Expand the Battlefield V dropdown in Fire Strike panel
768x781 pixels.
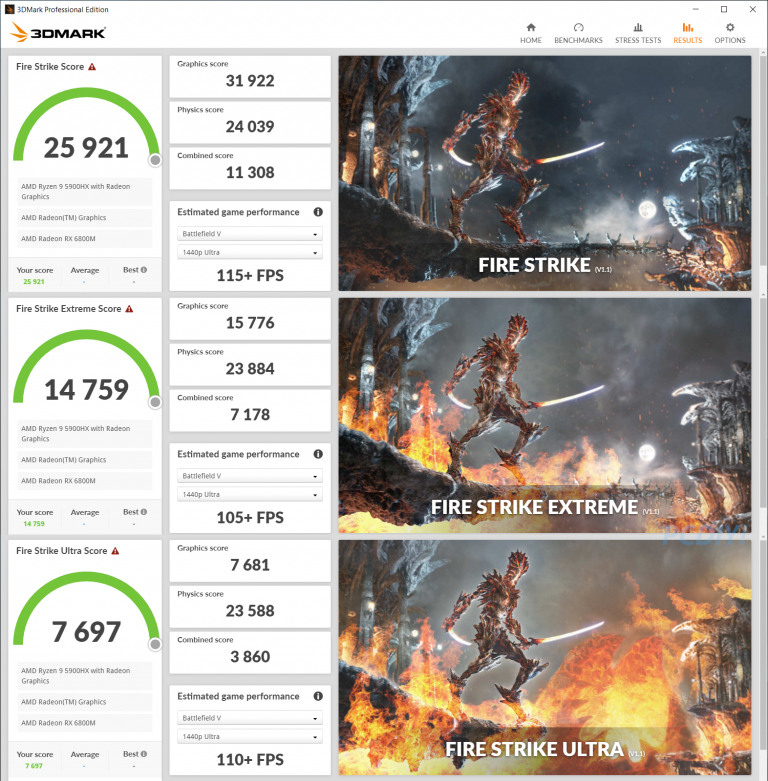[250, 234]
